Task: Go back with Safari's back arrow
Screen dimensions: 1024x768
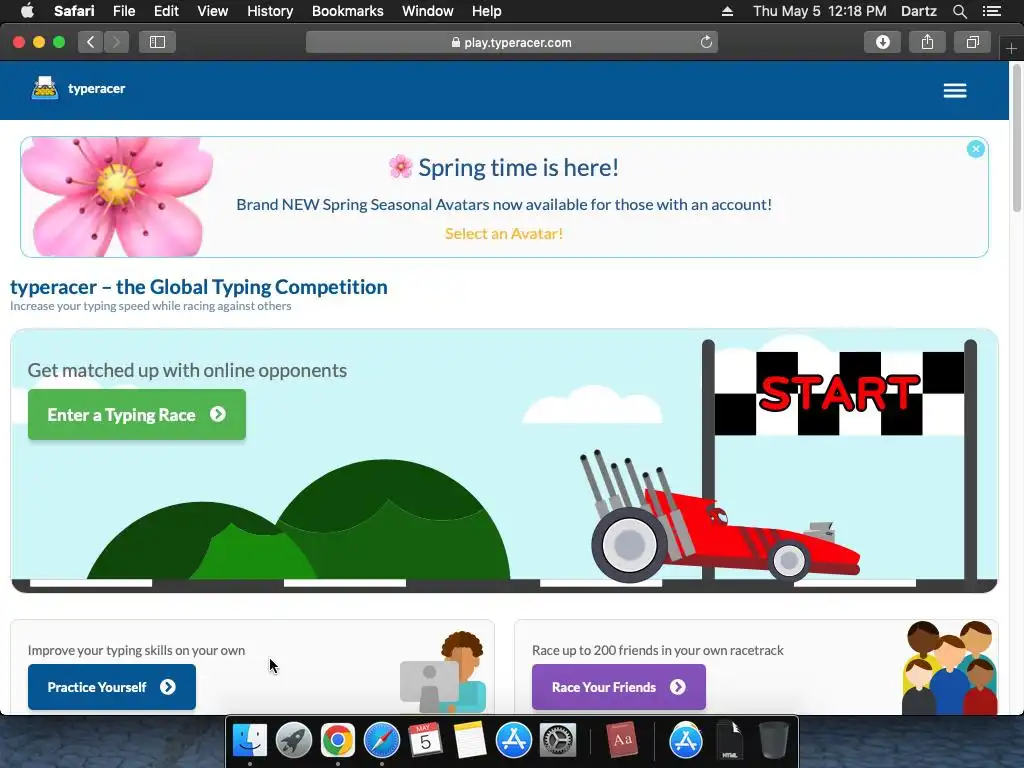Action: [x=91, y=42]
